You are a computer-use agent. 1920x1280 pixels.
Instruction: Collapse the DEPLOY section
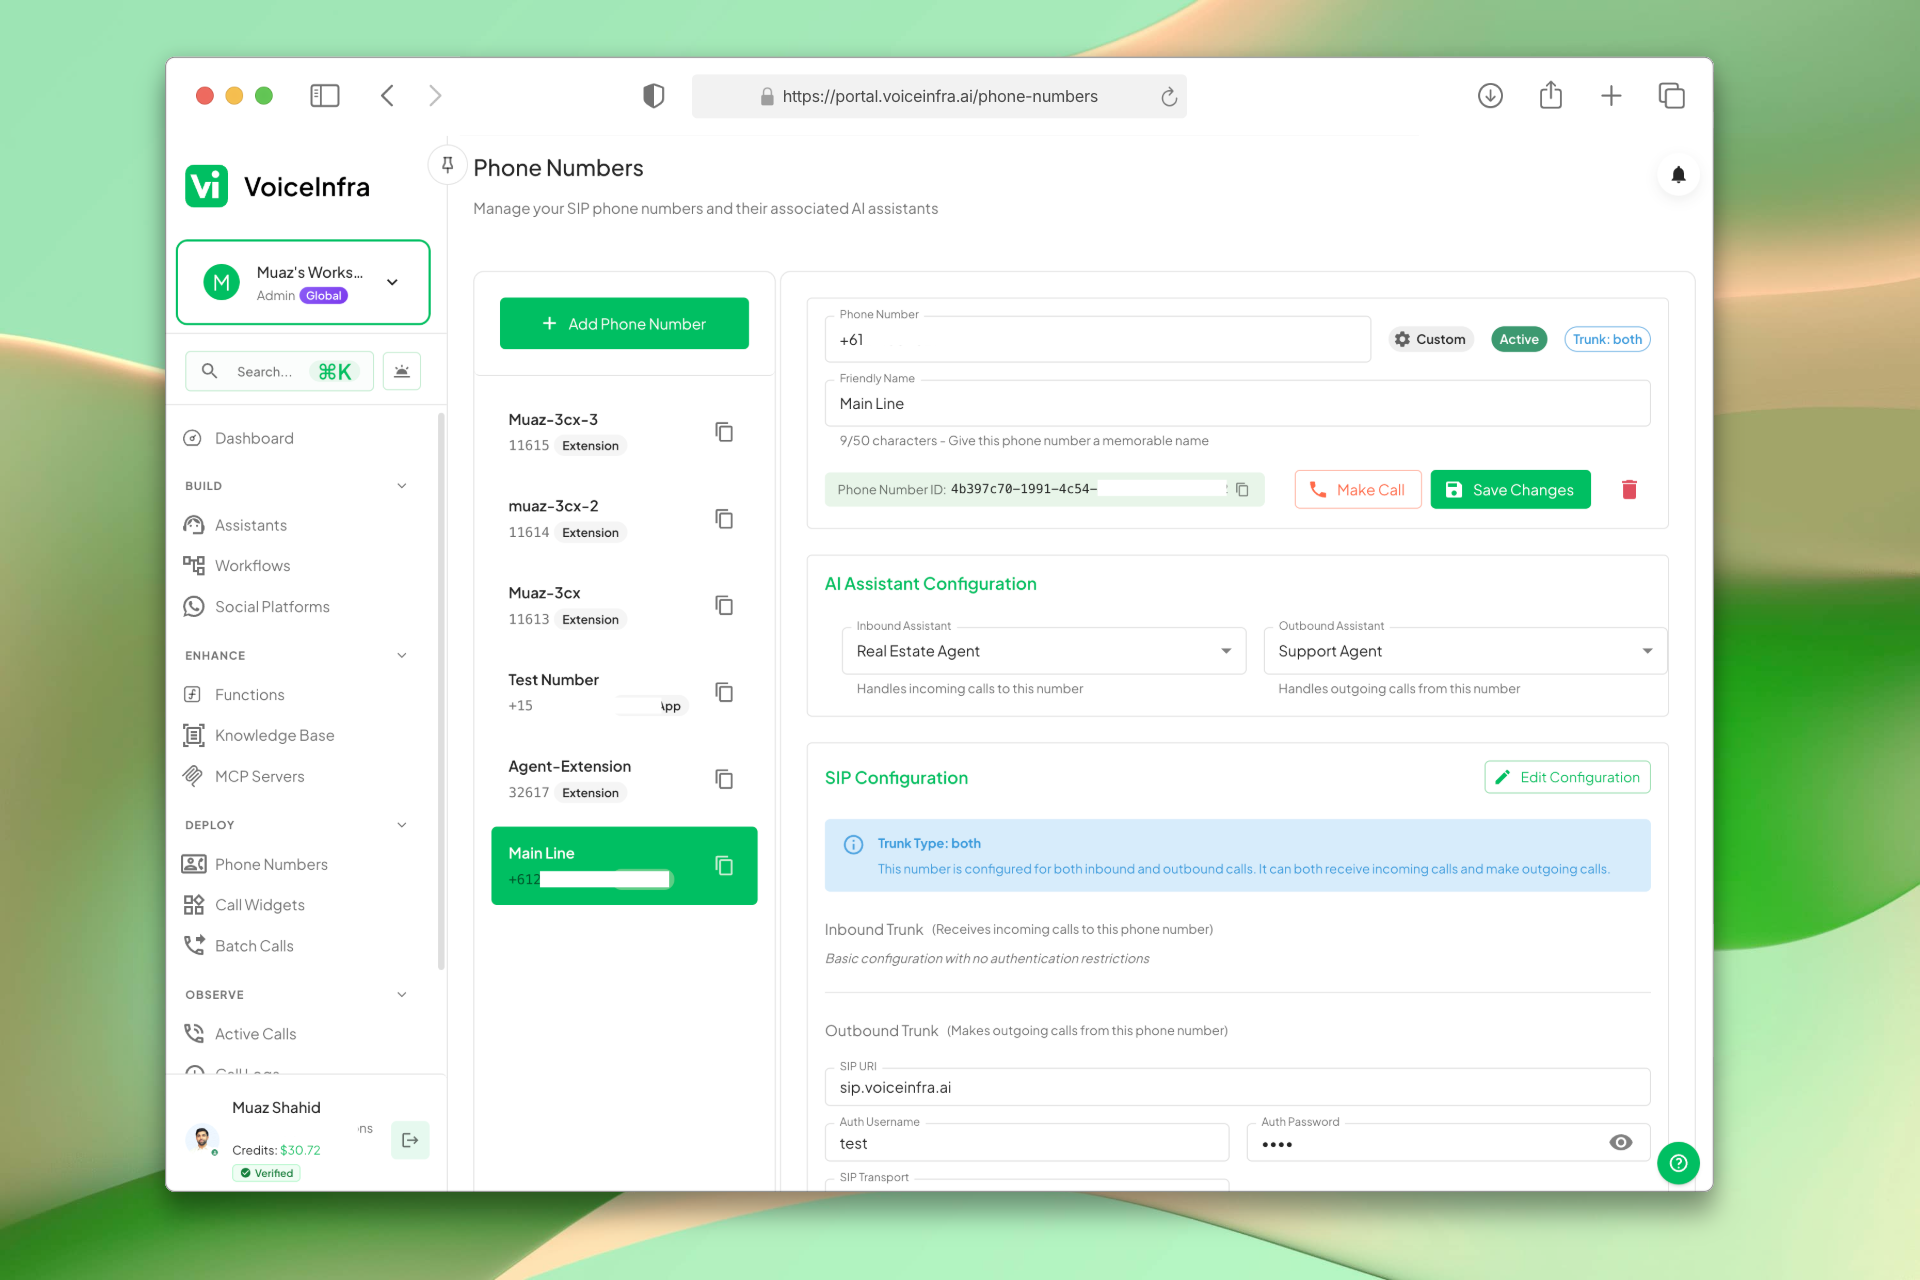(402, 825)
